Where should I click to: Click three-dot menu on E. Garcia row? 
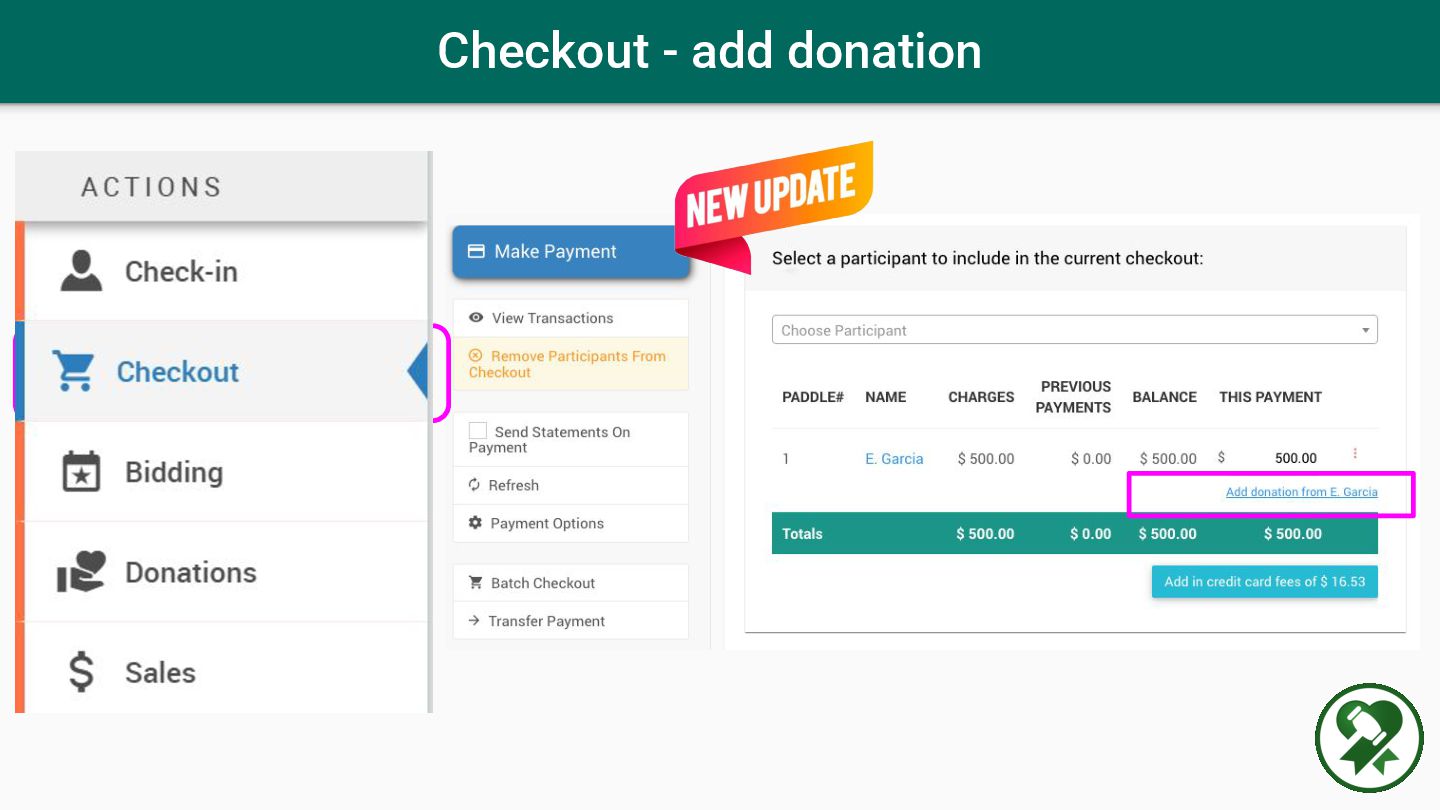click(x=1355, y=454)
